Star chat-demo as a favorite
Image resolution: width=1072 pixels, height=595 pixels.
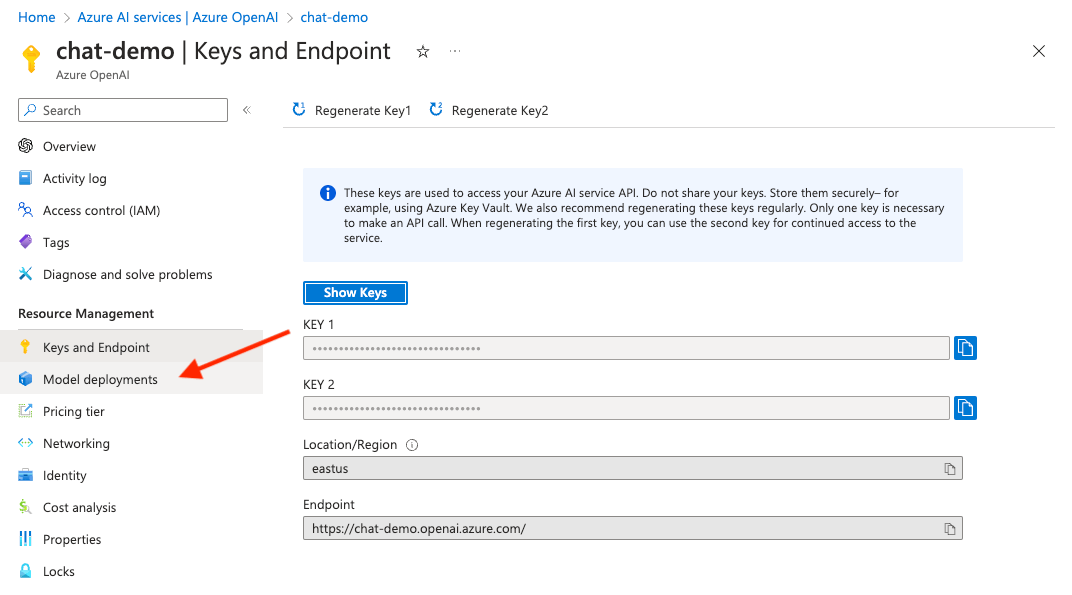422,51
